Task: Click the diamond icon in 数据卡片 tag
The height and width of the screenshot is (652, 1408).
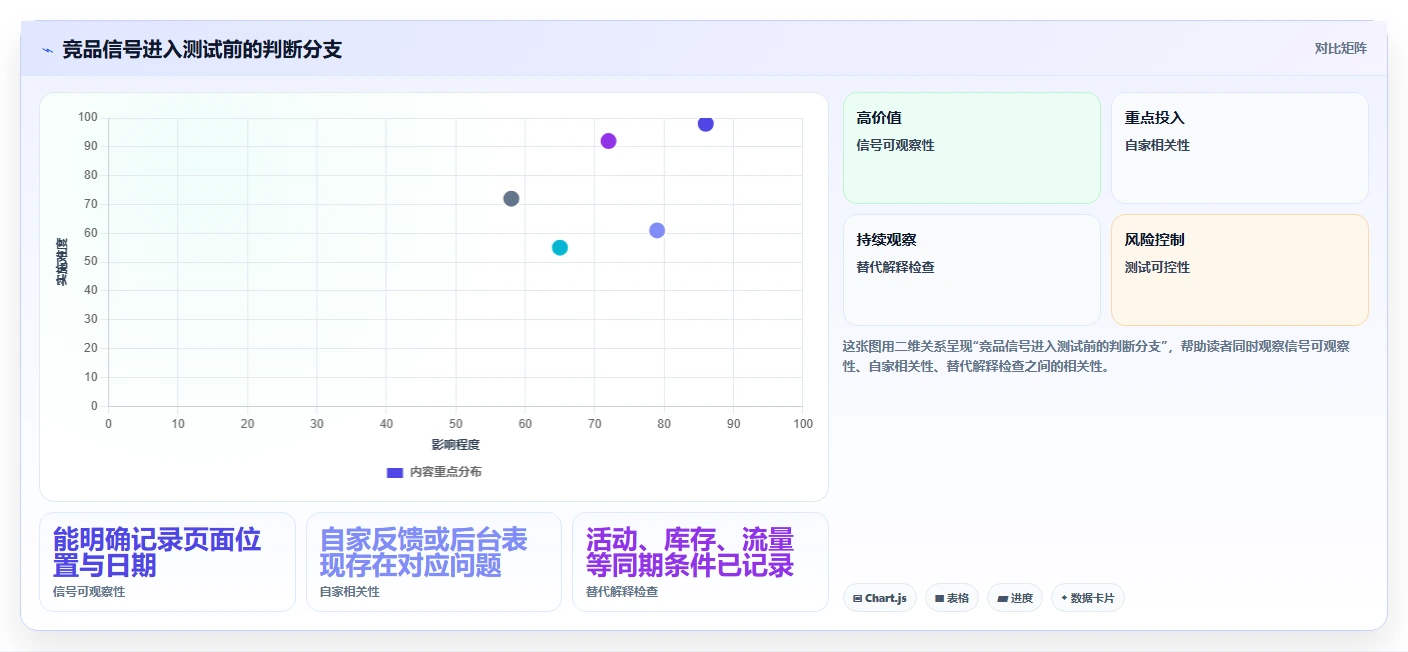Action: pyautogui.click(x=1064, y=598)
